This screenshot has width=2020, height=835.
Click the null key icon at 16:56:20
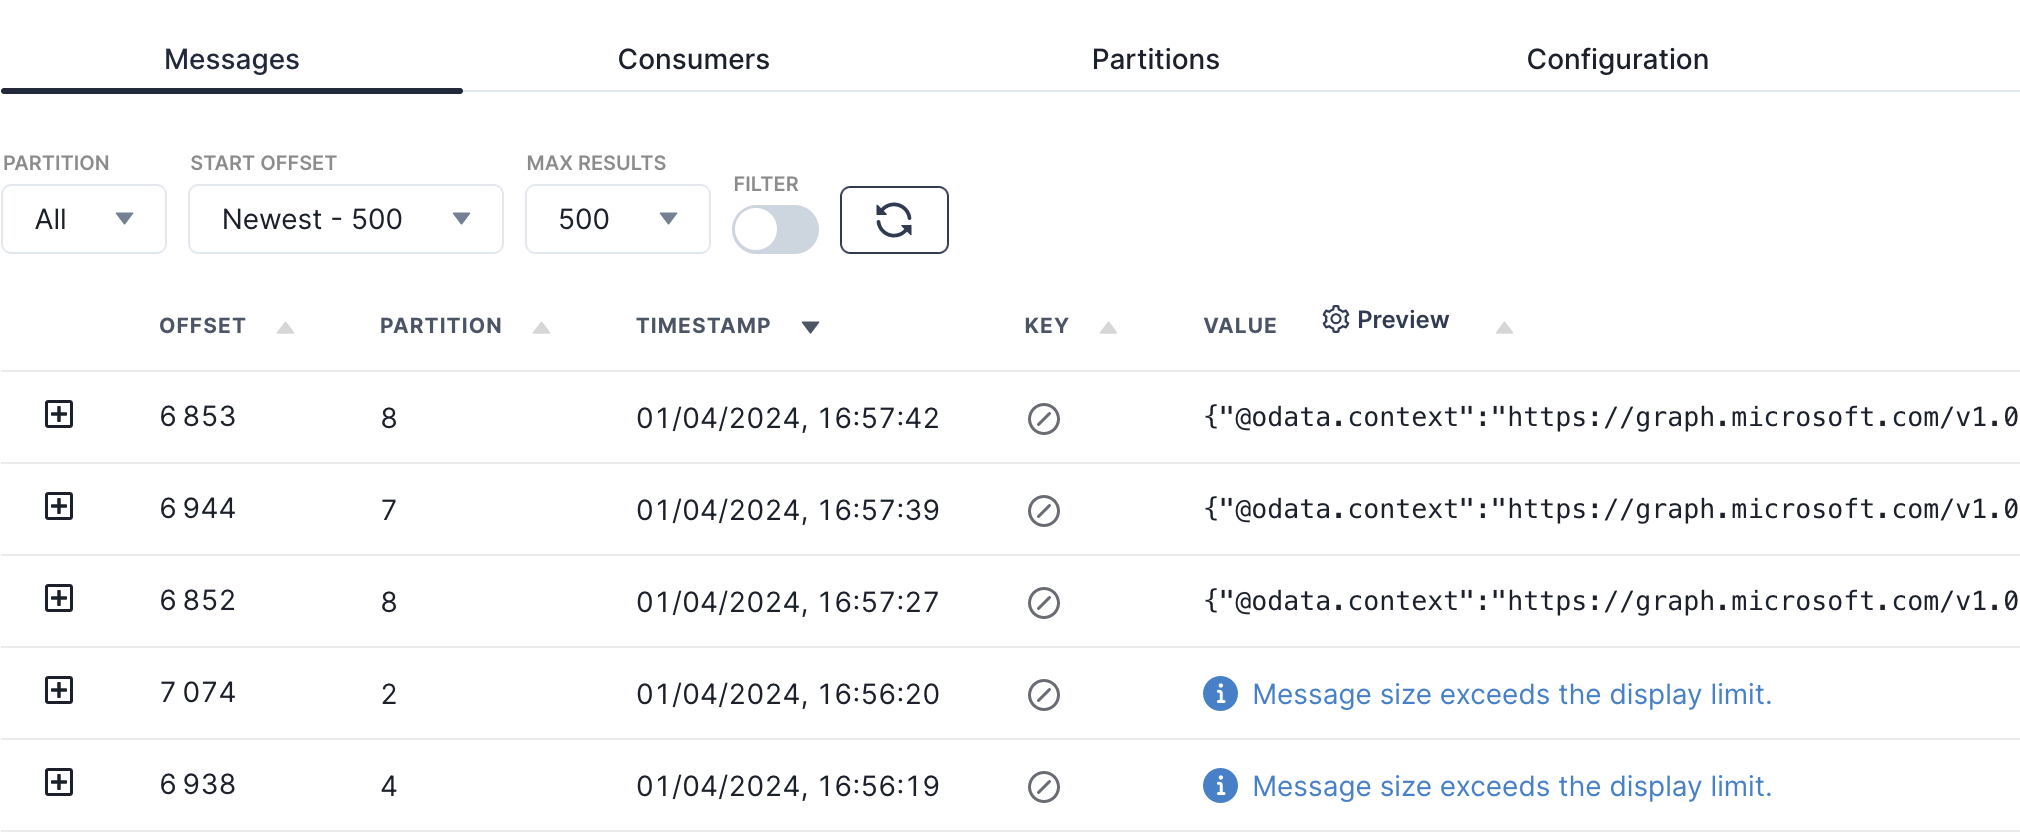tap(1044, 694)
